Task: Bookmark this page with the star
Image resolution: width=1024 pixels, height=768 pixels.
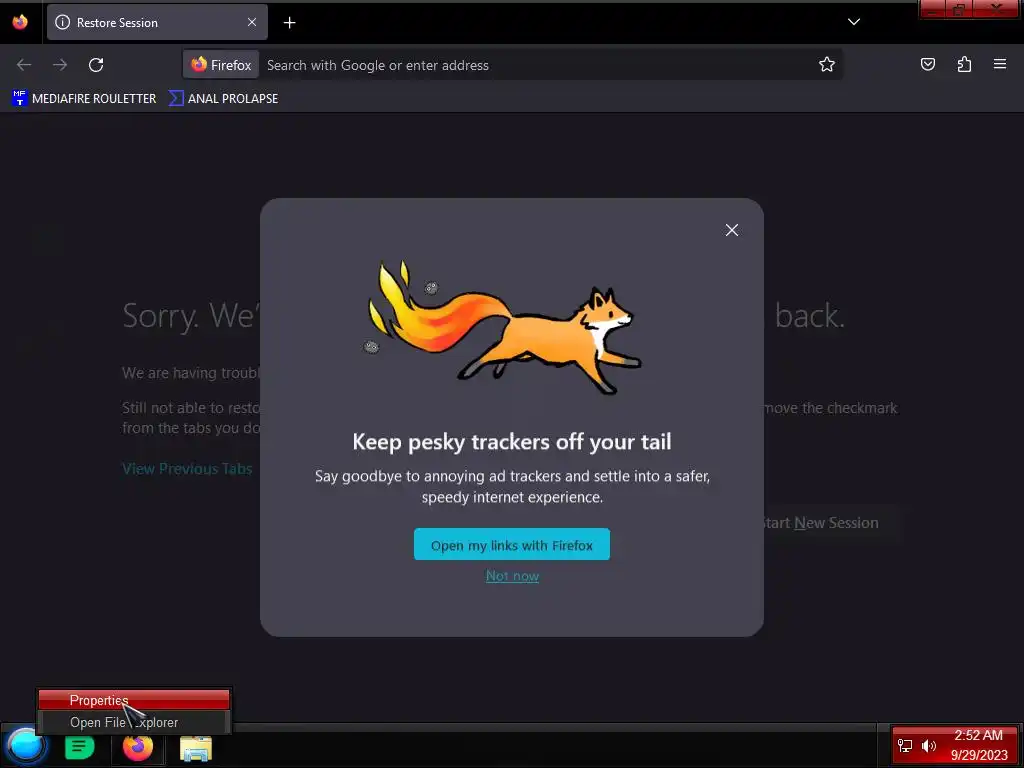Action: pyautogui.click(x=827, y=65)
